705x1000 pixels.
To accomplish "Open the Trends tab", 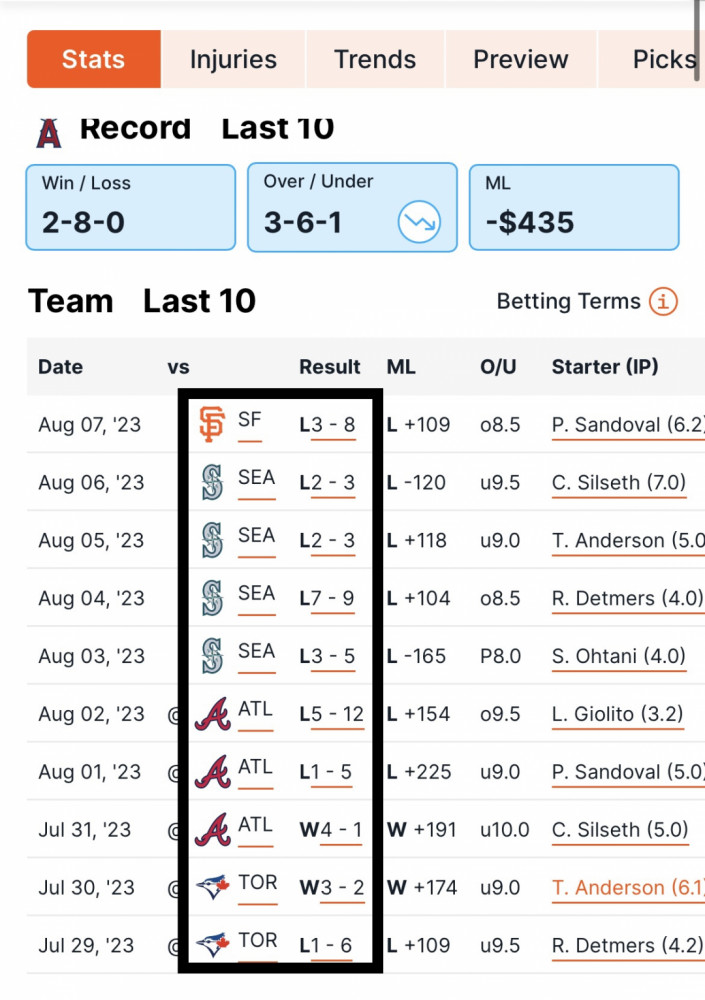I will tap(375, 59).
